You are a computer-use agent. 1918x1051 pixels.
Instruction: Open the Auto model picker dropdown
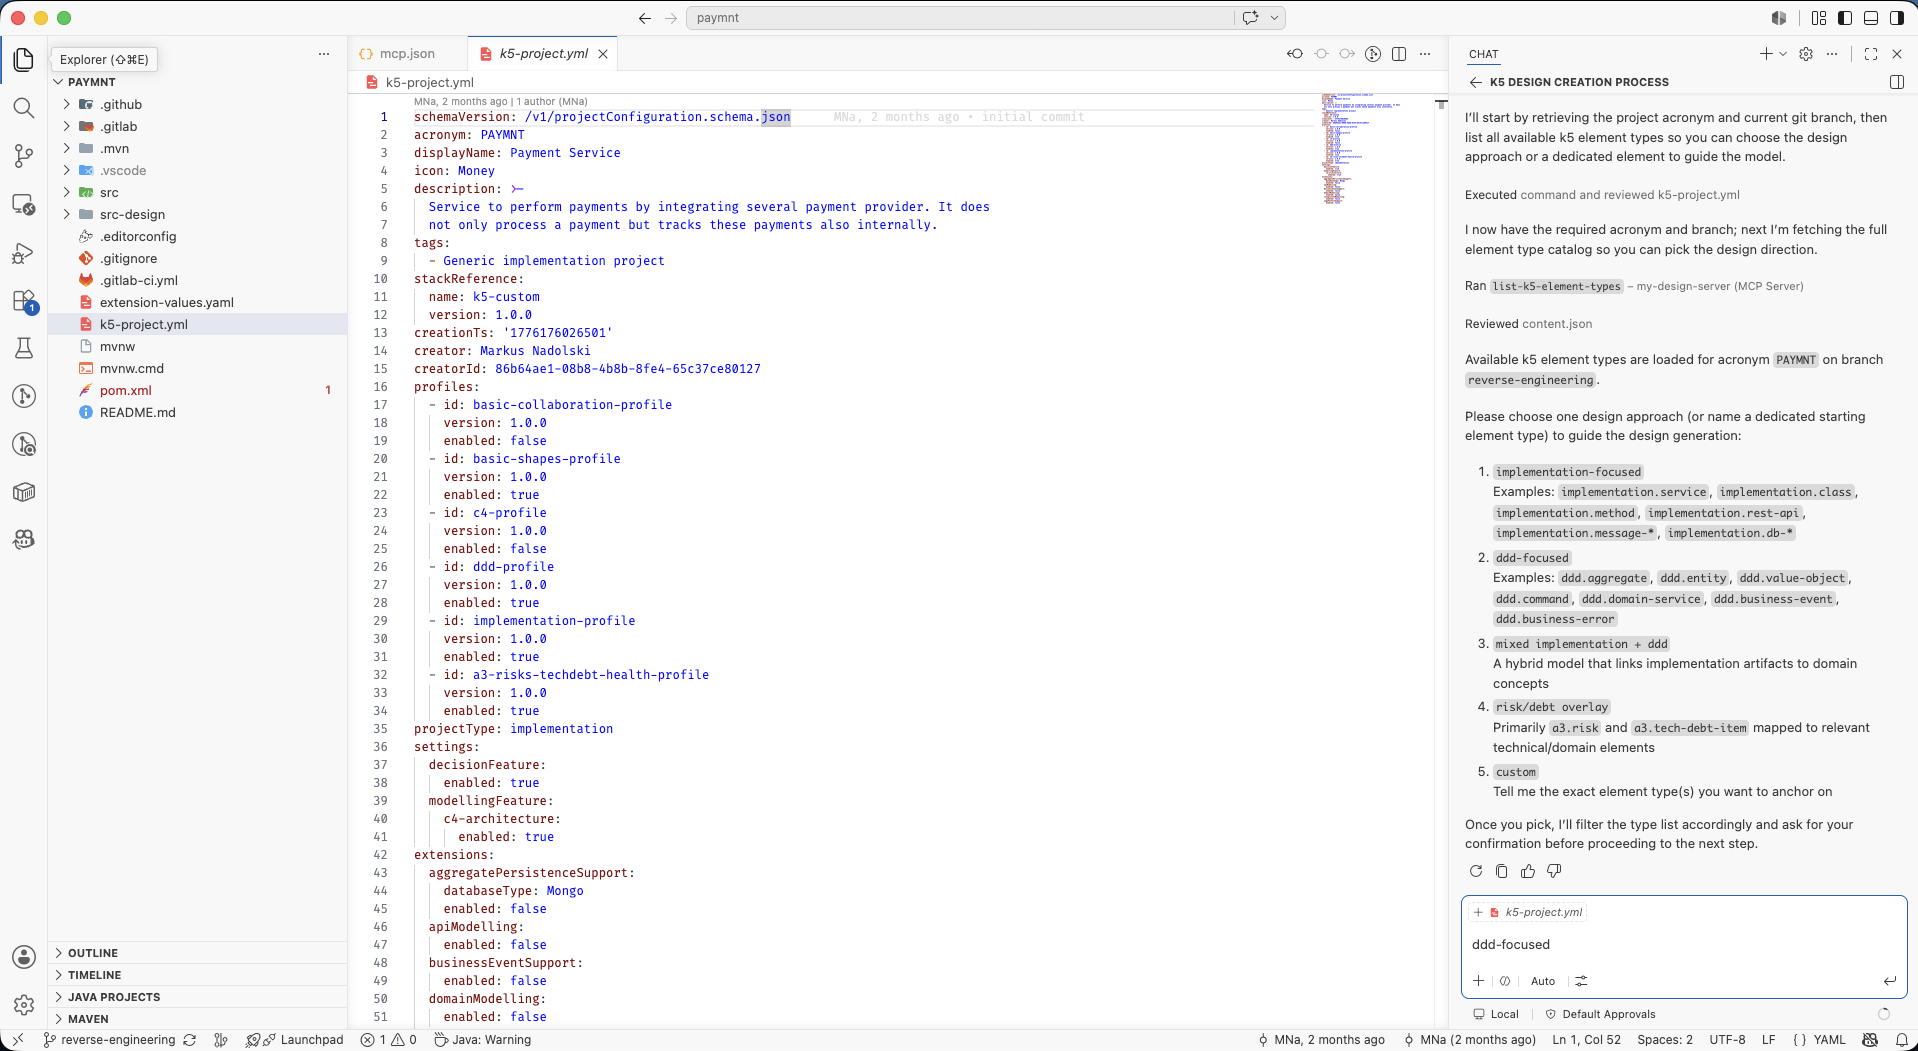(1543, 981)
